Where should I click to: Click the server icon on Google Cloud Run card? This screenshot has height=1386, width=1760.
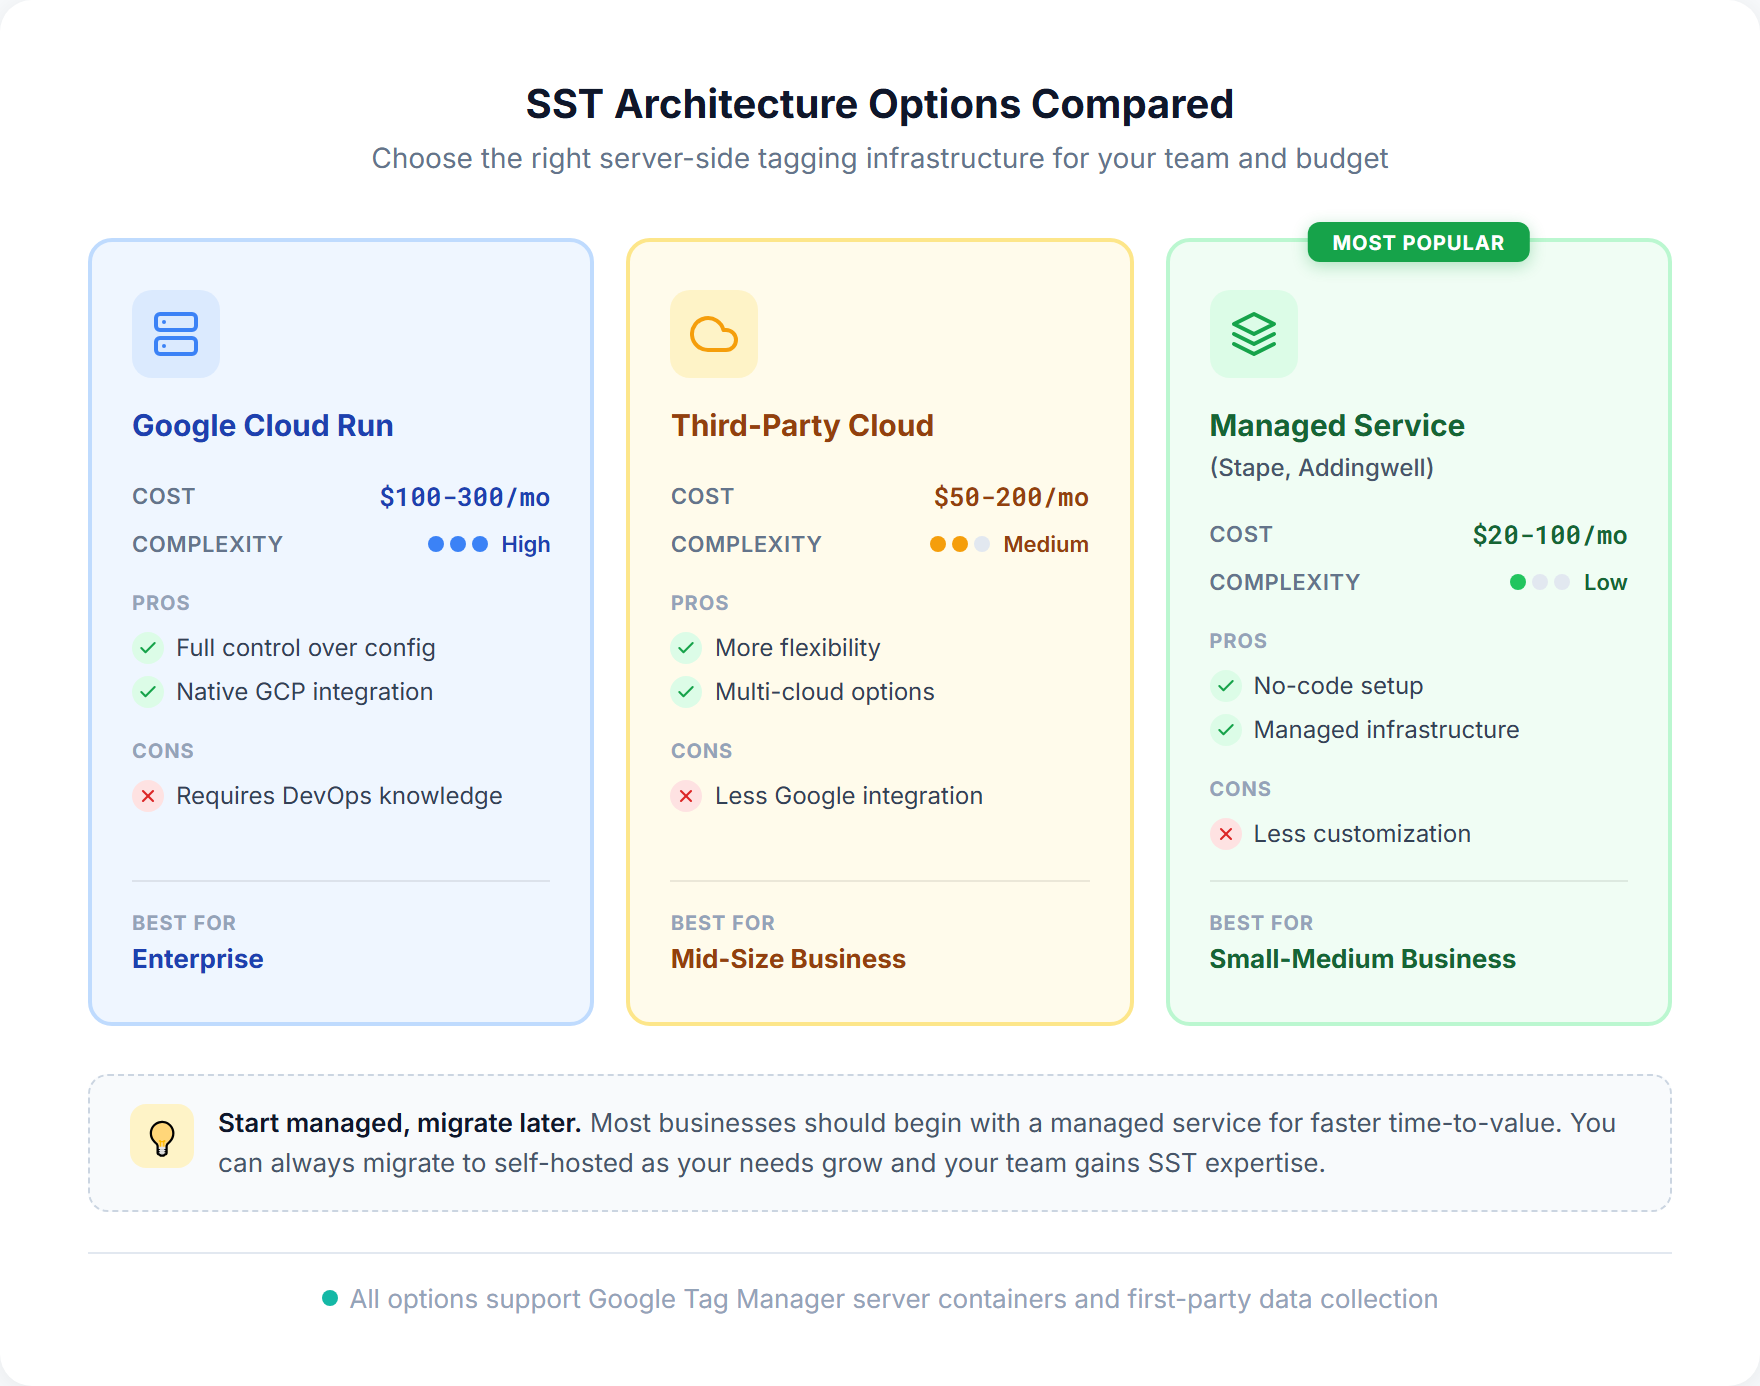point(175,334)
